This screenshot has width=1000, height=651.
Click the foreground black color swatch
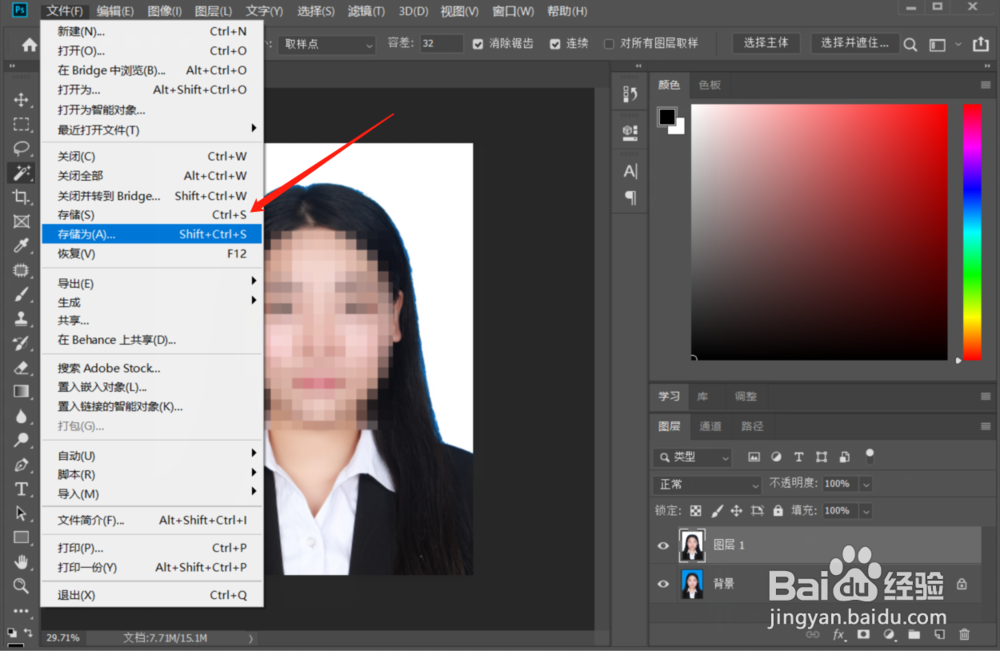(x=666, y=117)
